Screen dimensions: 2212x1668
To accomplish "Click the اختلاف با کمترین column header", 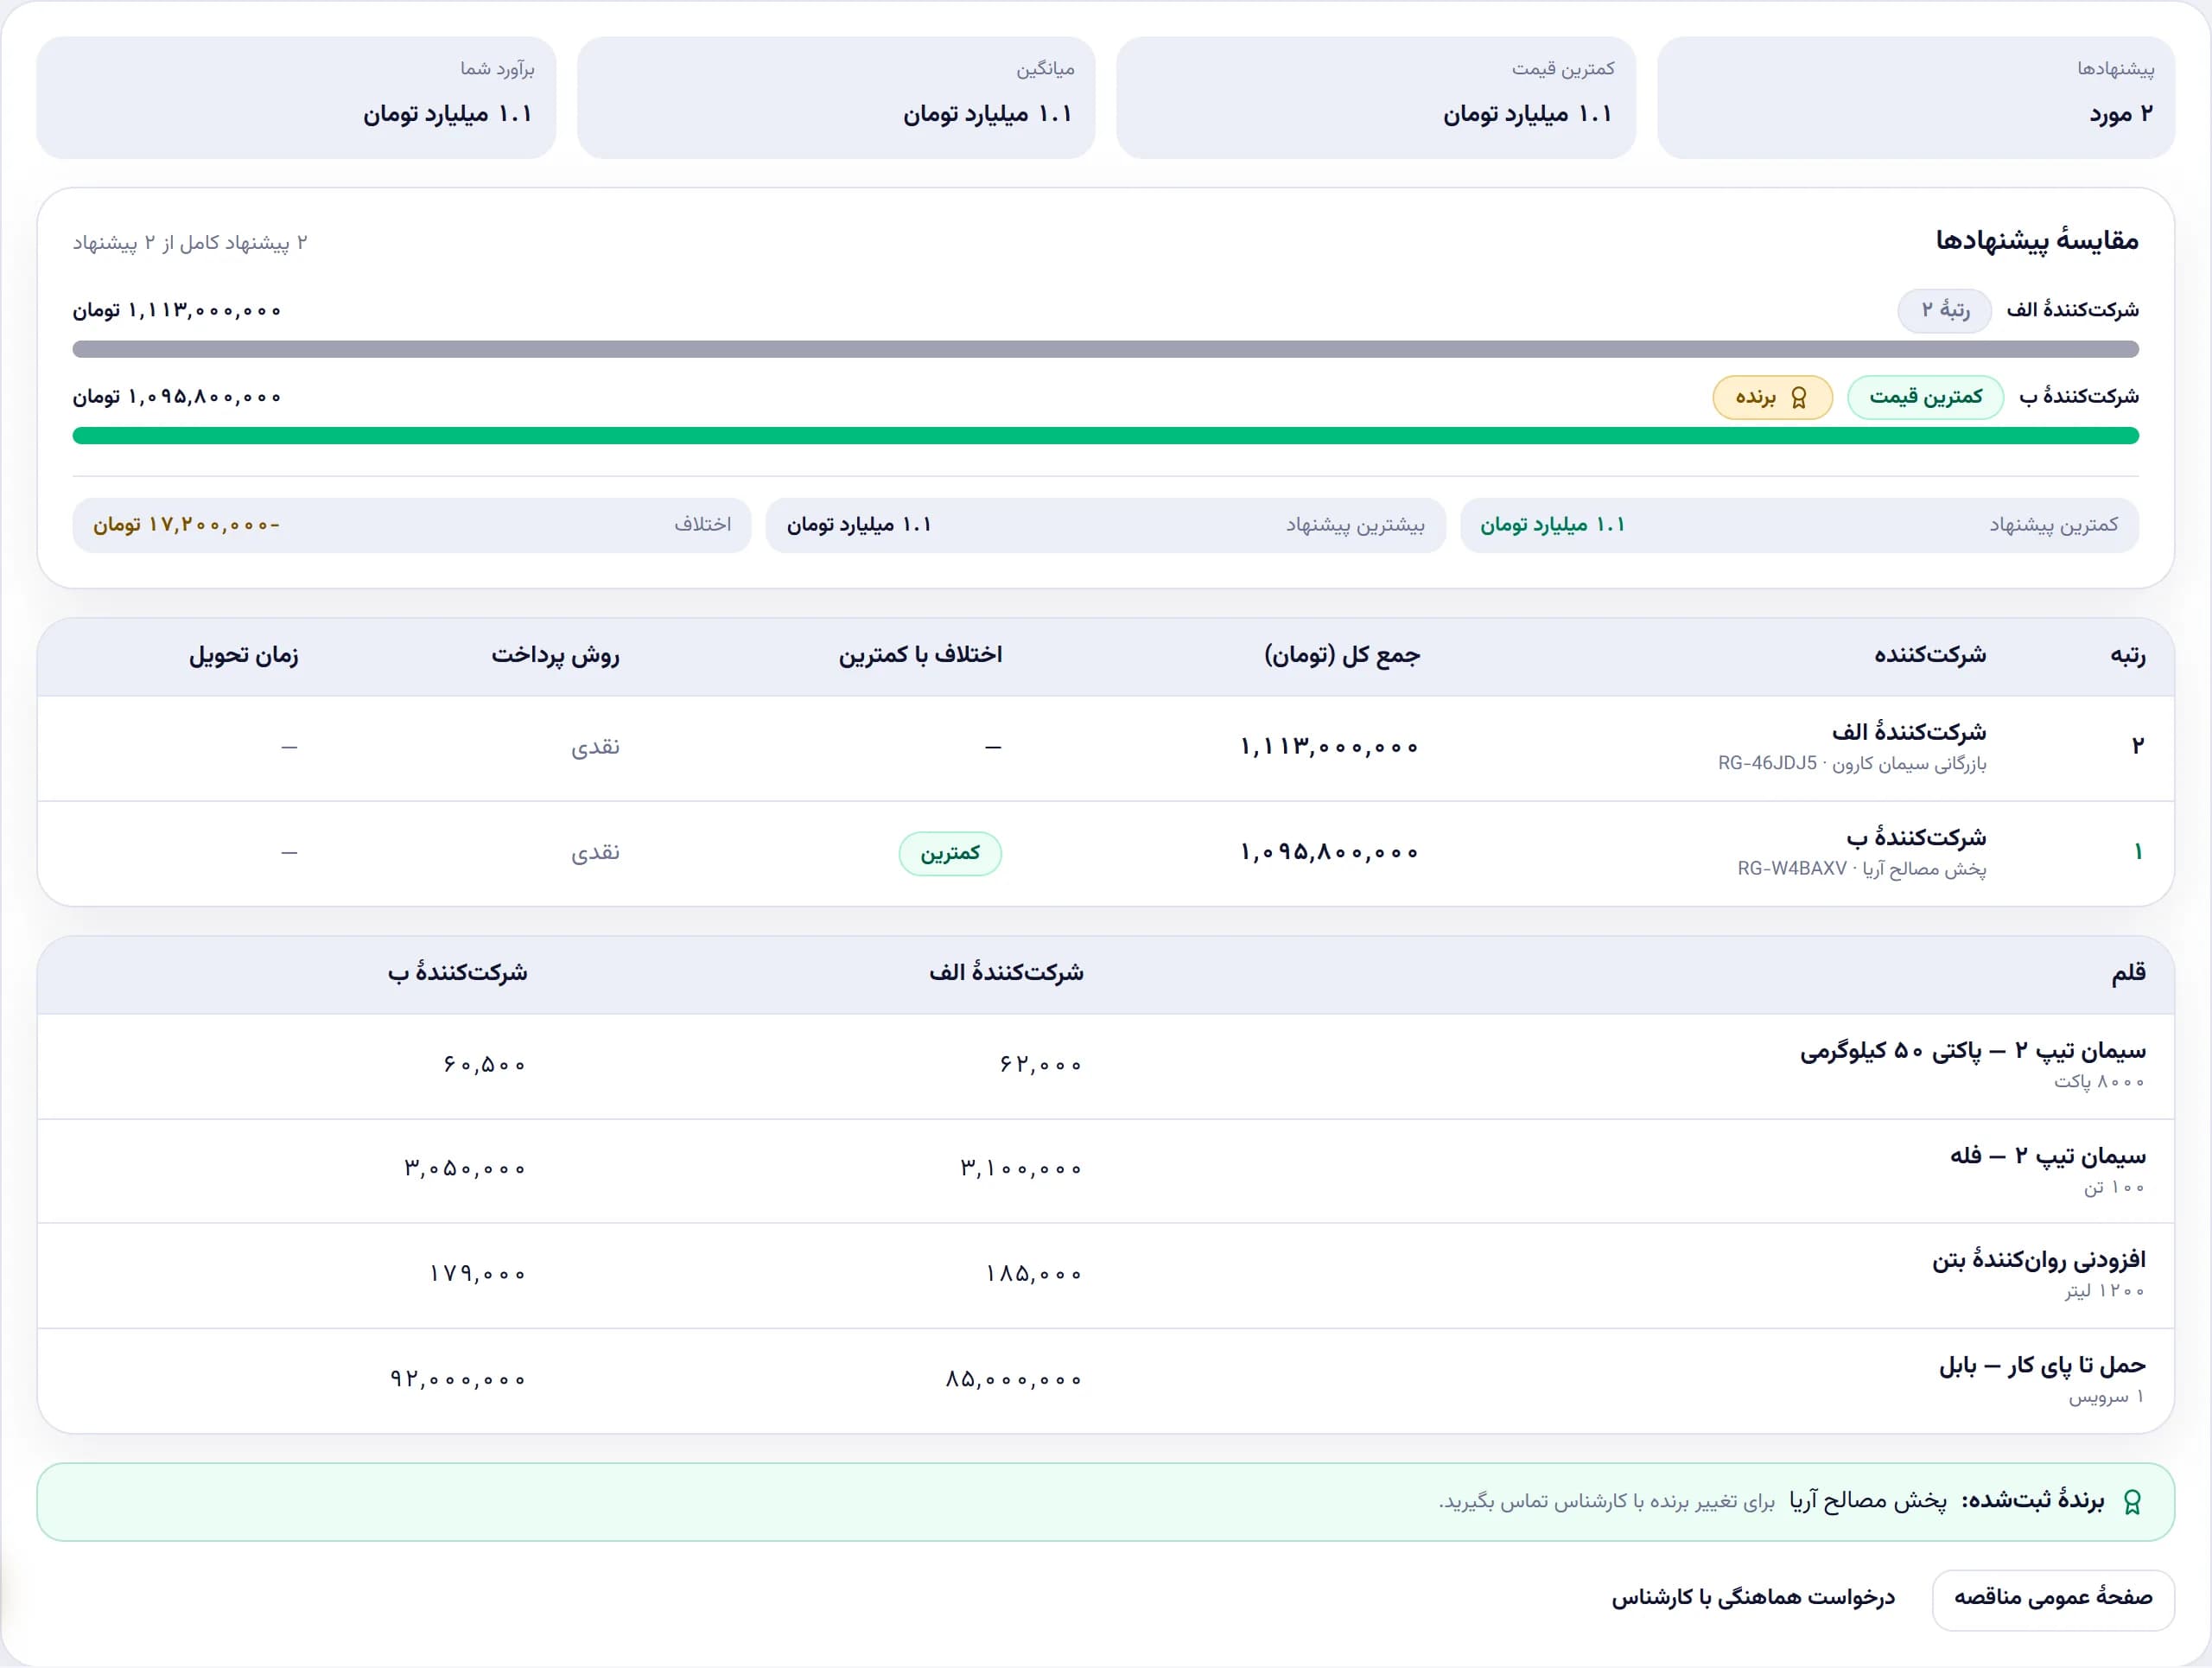I will [x=920, y=655].
